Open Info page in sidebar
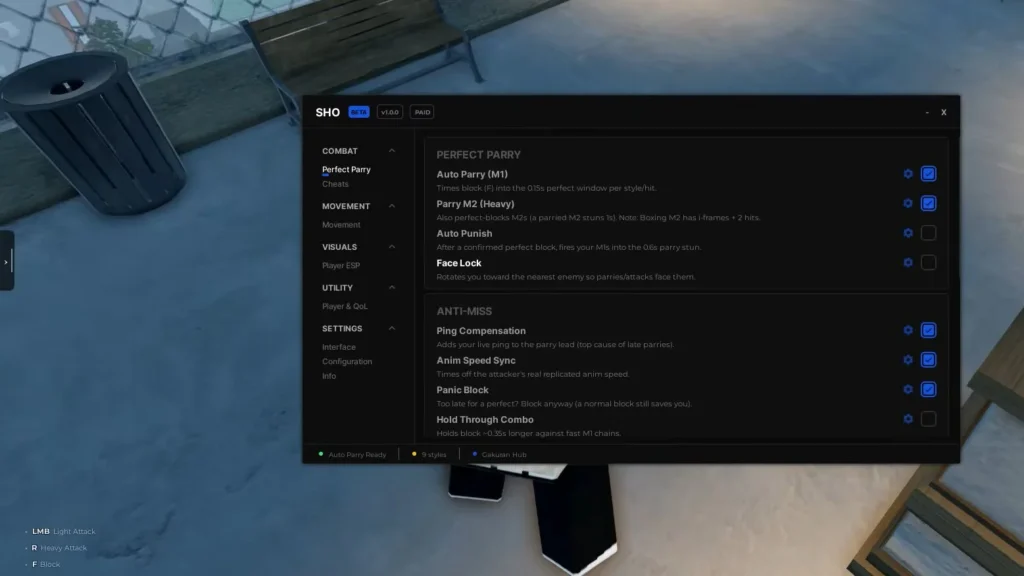This screenshot has width=1024, height=576. [328, 376]
